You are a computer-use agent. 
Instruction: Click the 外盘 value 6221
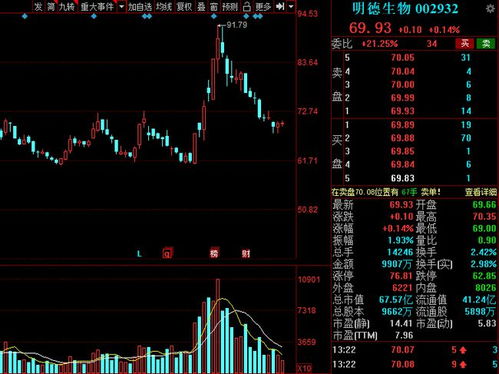click(x=402, y=288)
